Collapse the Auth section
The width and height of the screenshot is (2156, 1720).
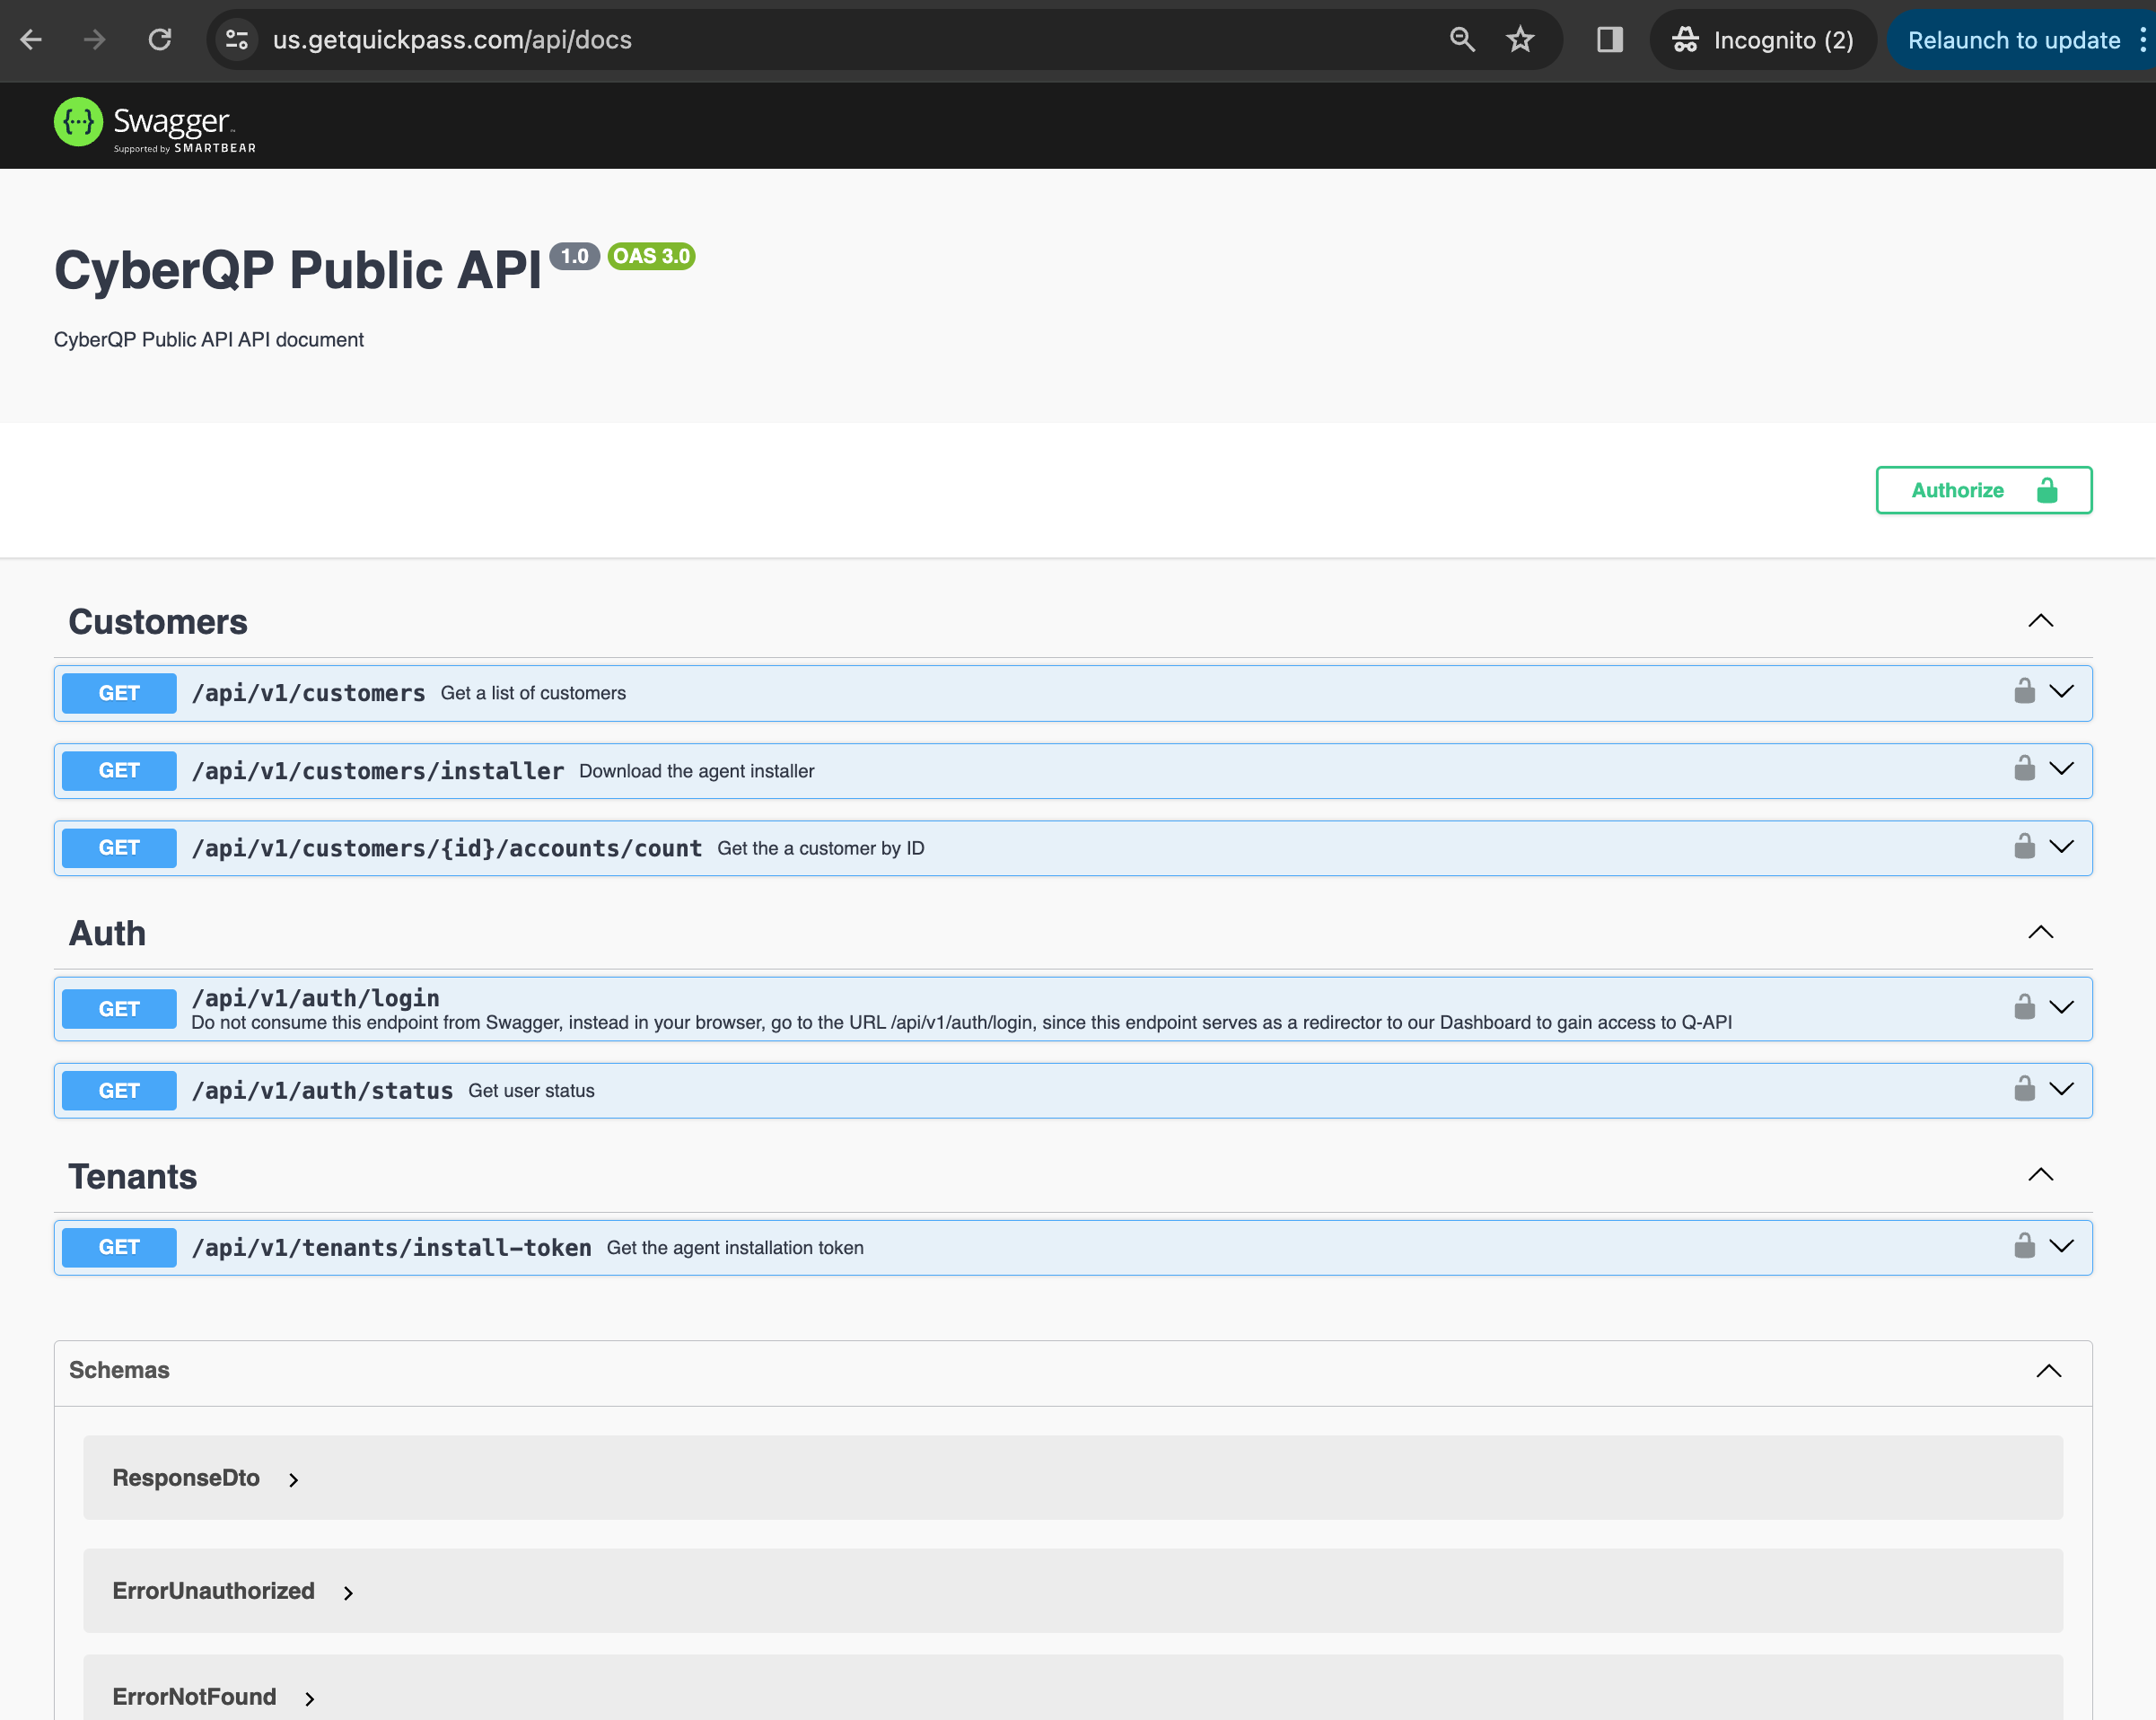point(2040,932)
